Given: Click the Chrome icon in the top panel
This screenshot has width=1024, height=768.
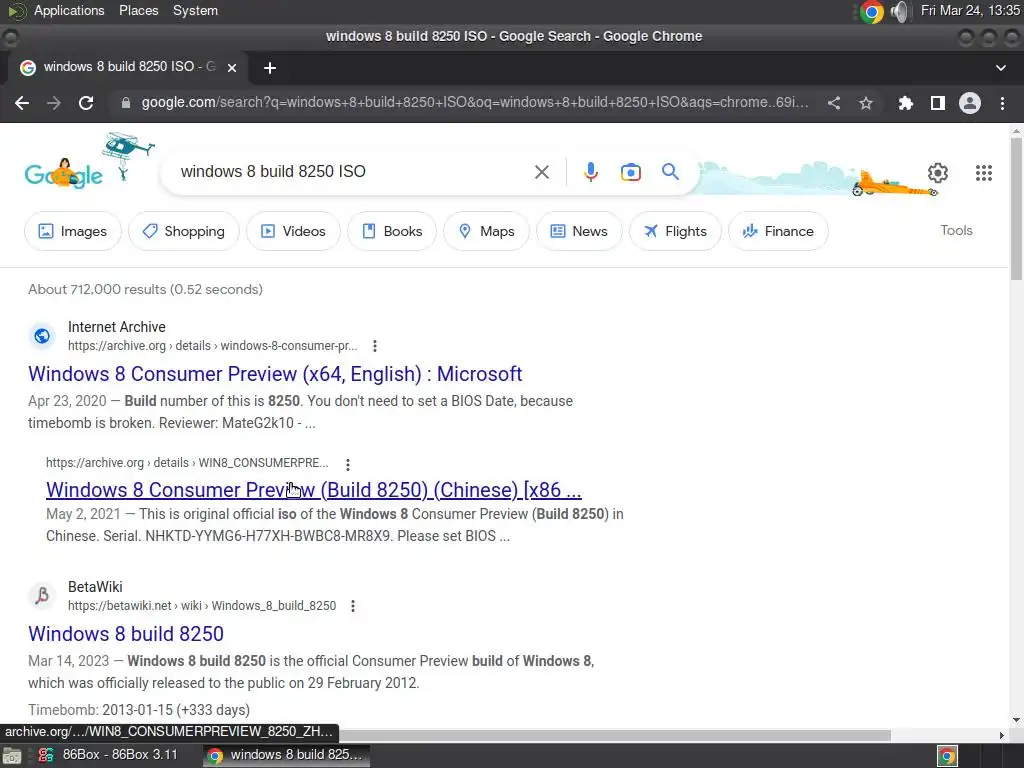Looking at the screenshot, I should pos(871,12).
